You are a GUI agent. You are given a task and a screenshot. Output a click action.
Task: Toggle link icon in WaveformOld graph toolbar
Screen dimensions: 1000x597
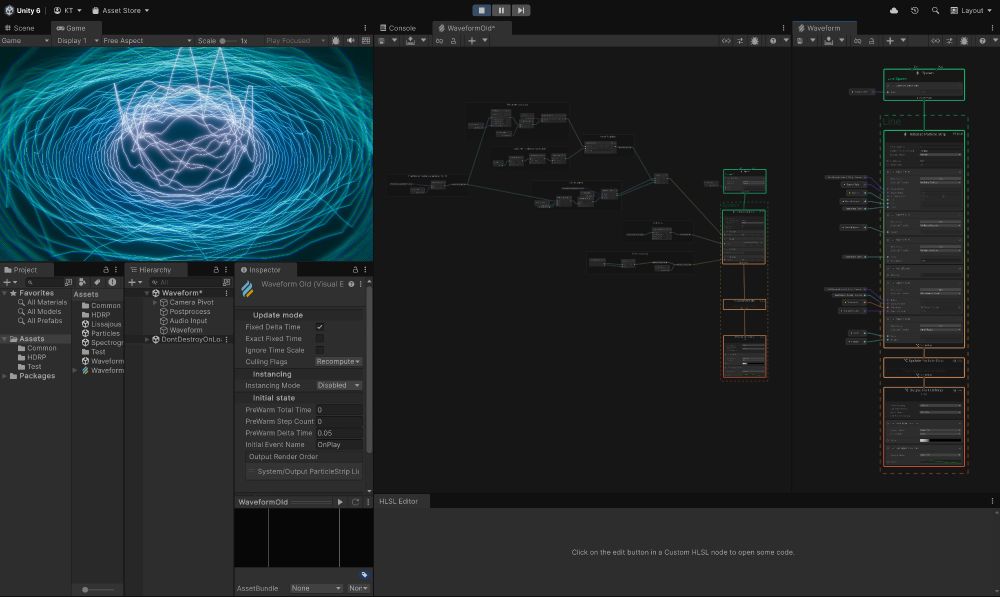click(x=439, y=41)
